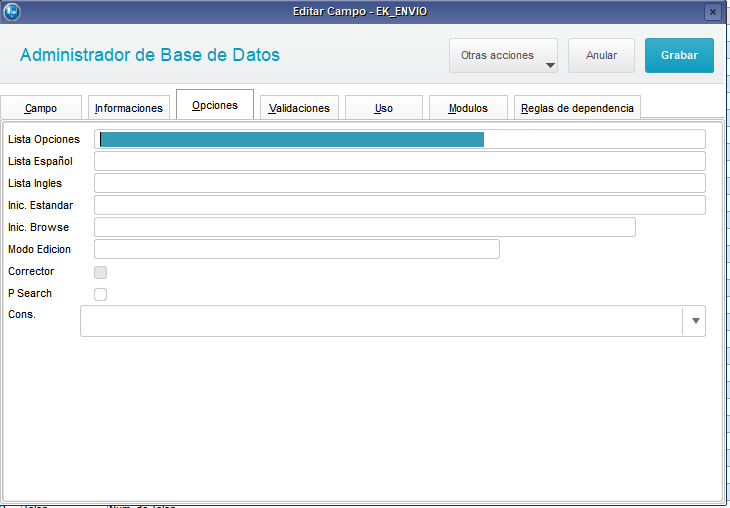Click the Lista Opciones label
The height and width of the screenshot is (508, 730).
44,139
